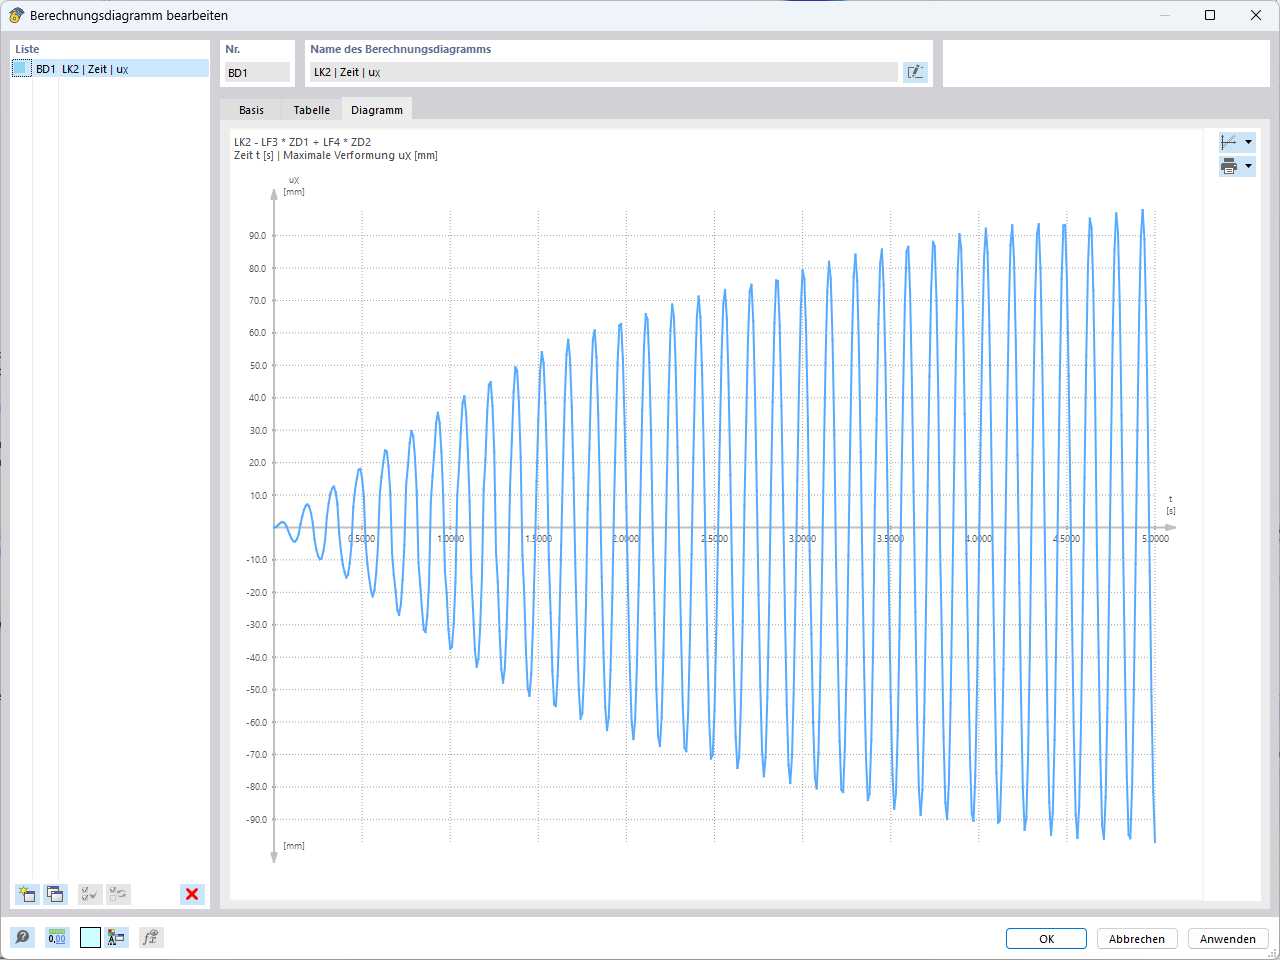Confirm with the OK button
The image size is (1280, 960).
click(x=1046, y=939)
